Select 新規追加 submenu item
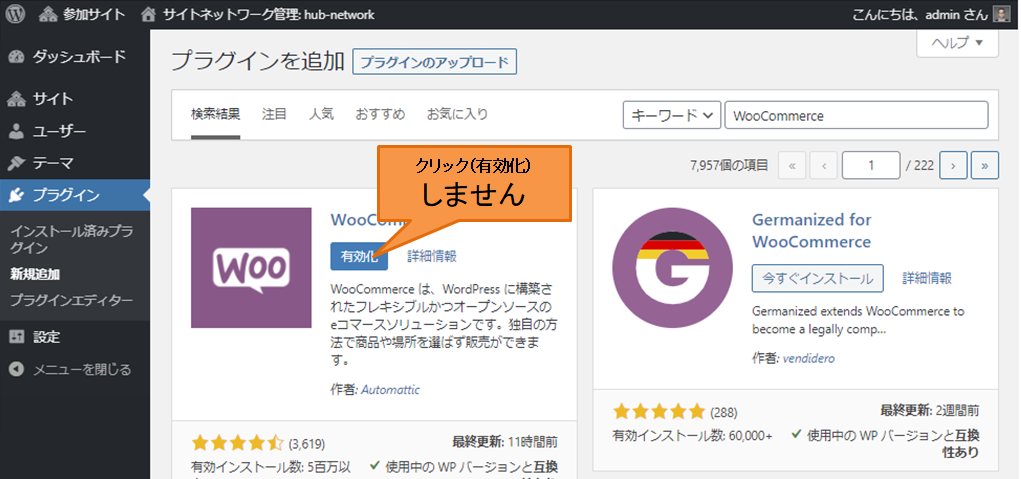This screenshot has width=1021, height=479. [35, 275]
